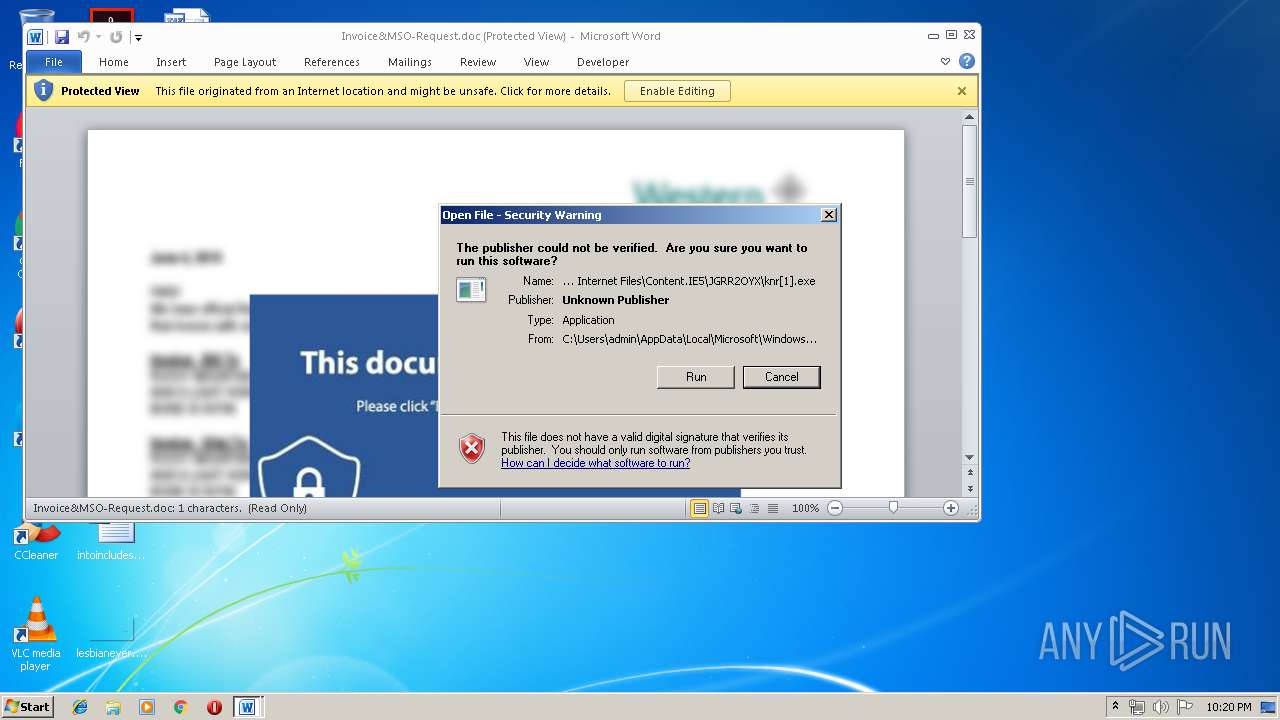This screenshot has height=720, width=1280.
Task: Show hidden system tray icons
Action: coord(1115,707)
